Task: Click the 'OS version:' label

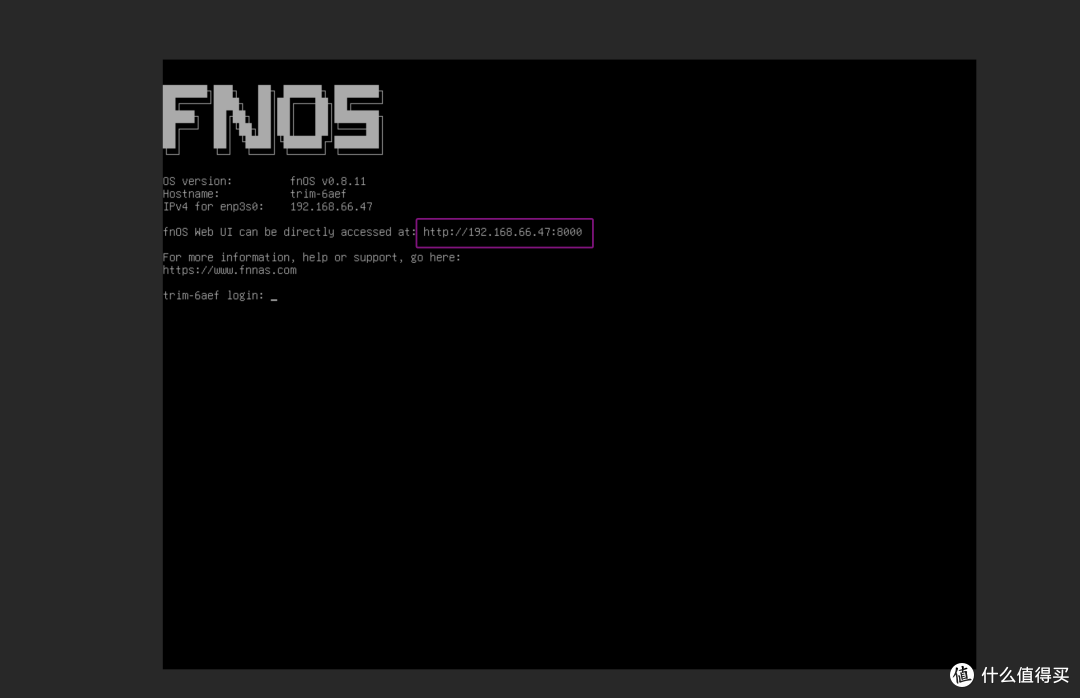Action: 197,181
